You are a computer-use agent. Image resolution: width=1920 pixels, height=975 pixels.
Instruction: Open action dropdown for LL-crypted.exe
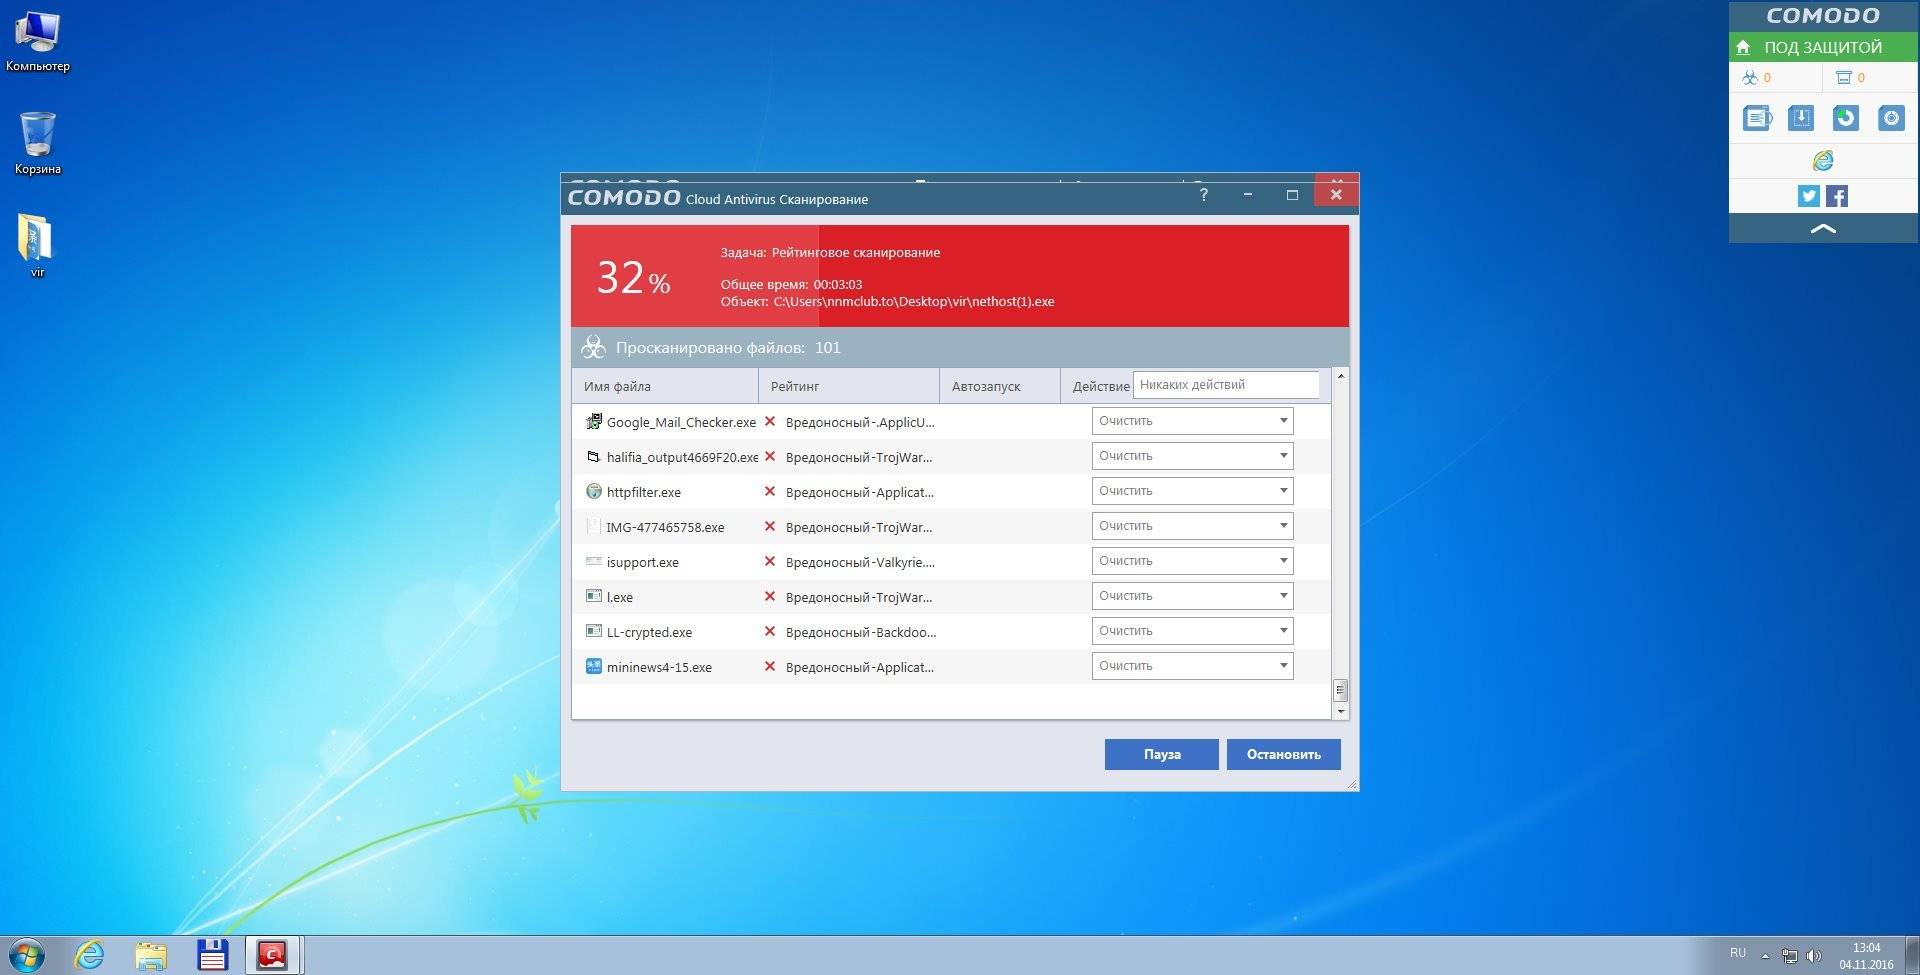click(x=1192, y=631)
